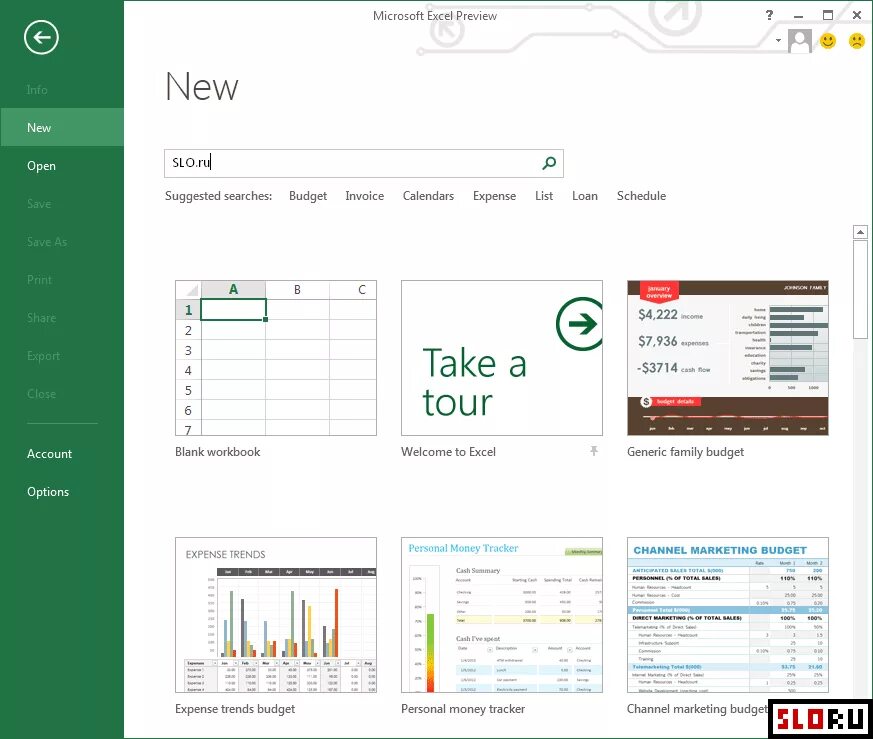This screenshot has height=739, width=873.
Task: Click the 'Personal money tracker' caption
Action: 463,709
